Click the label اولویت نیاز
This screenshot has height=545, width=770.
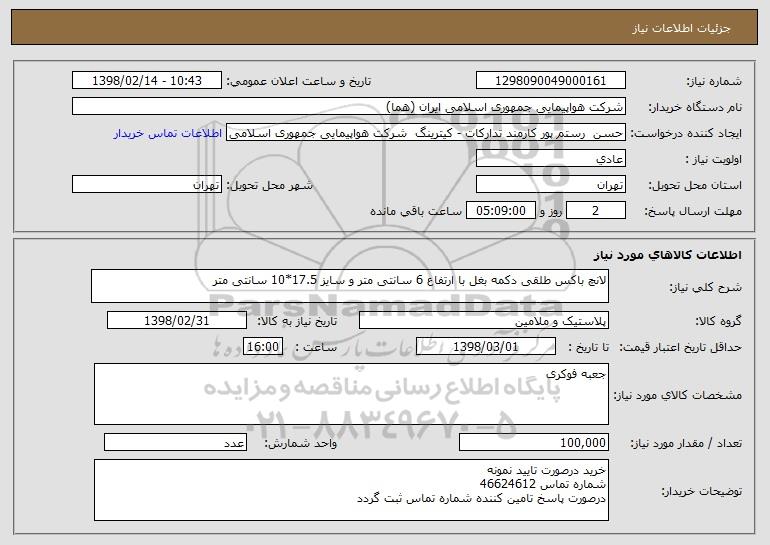pos(714,159)
